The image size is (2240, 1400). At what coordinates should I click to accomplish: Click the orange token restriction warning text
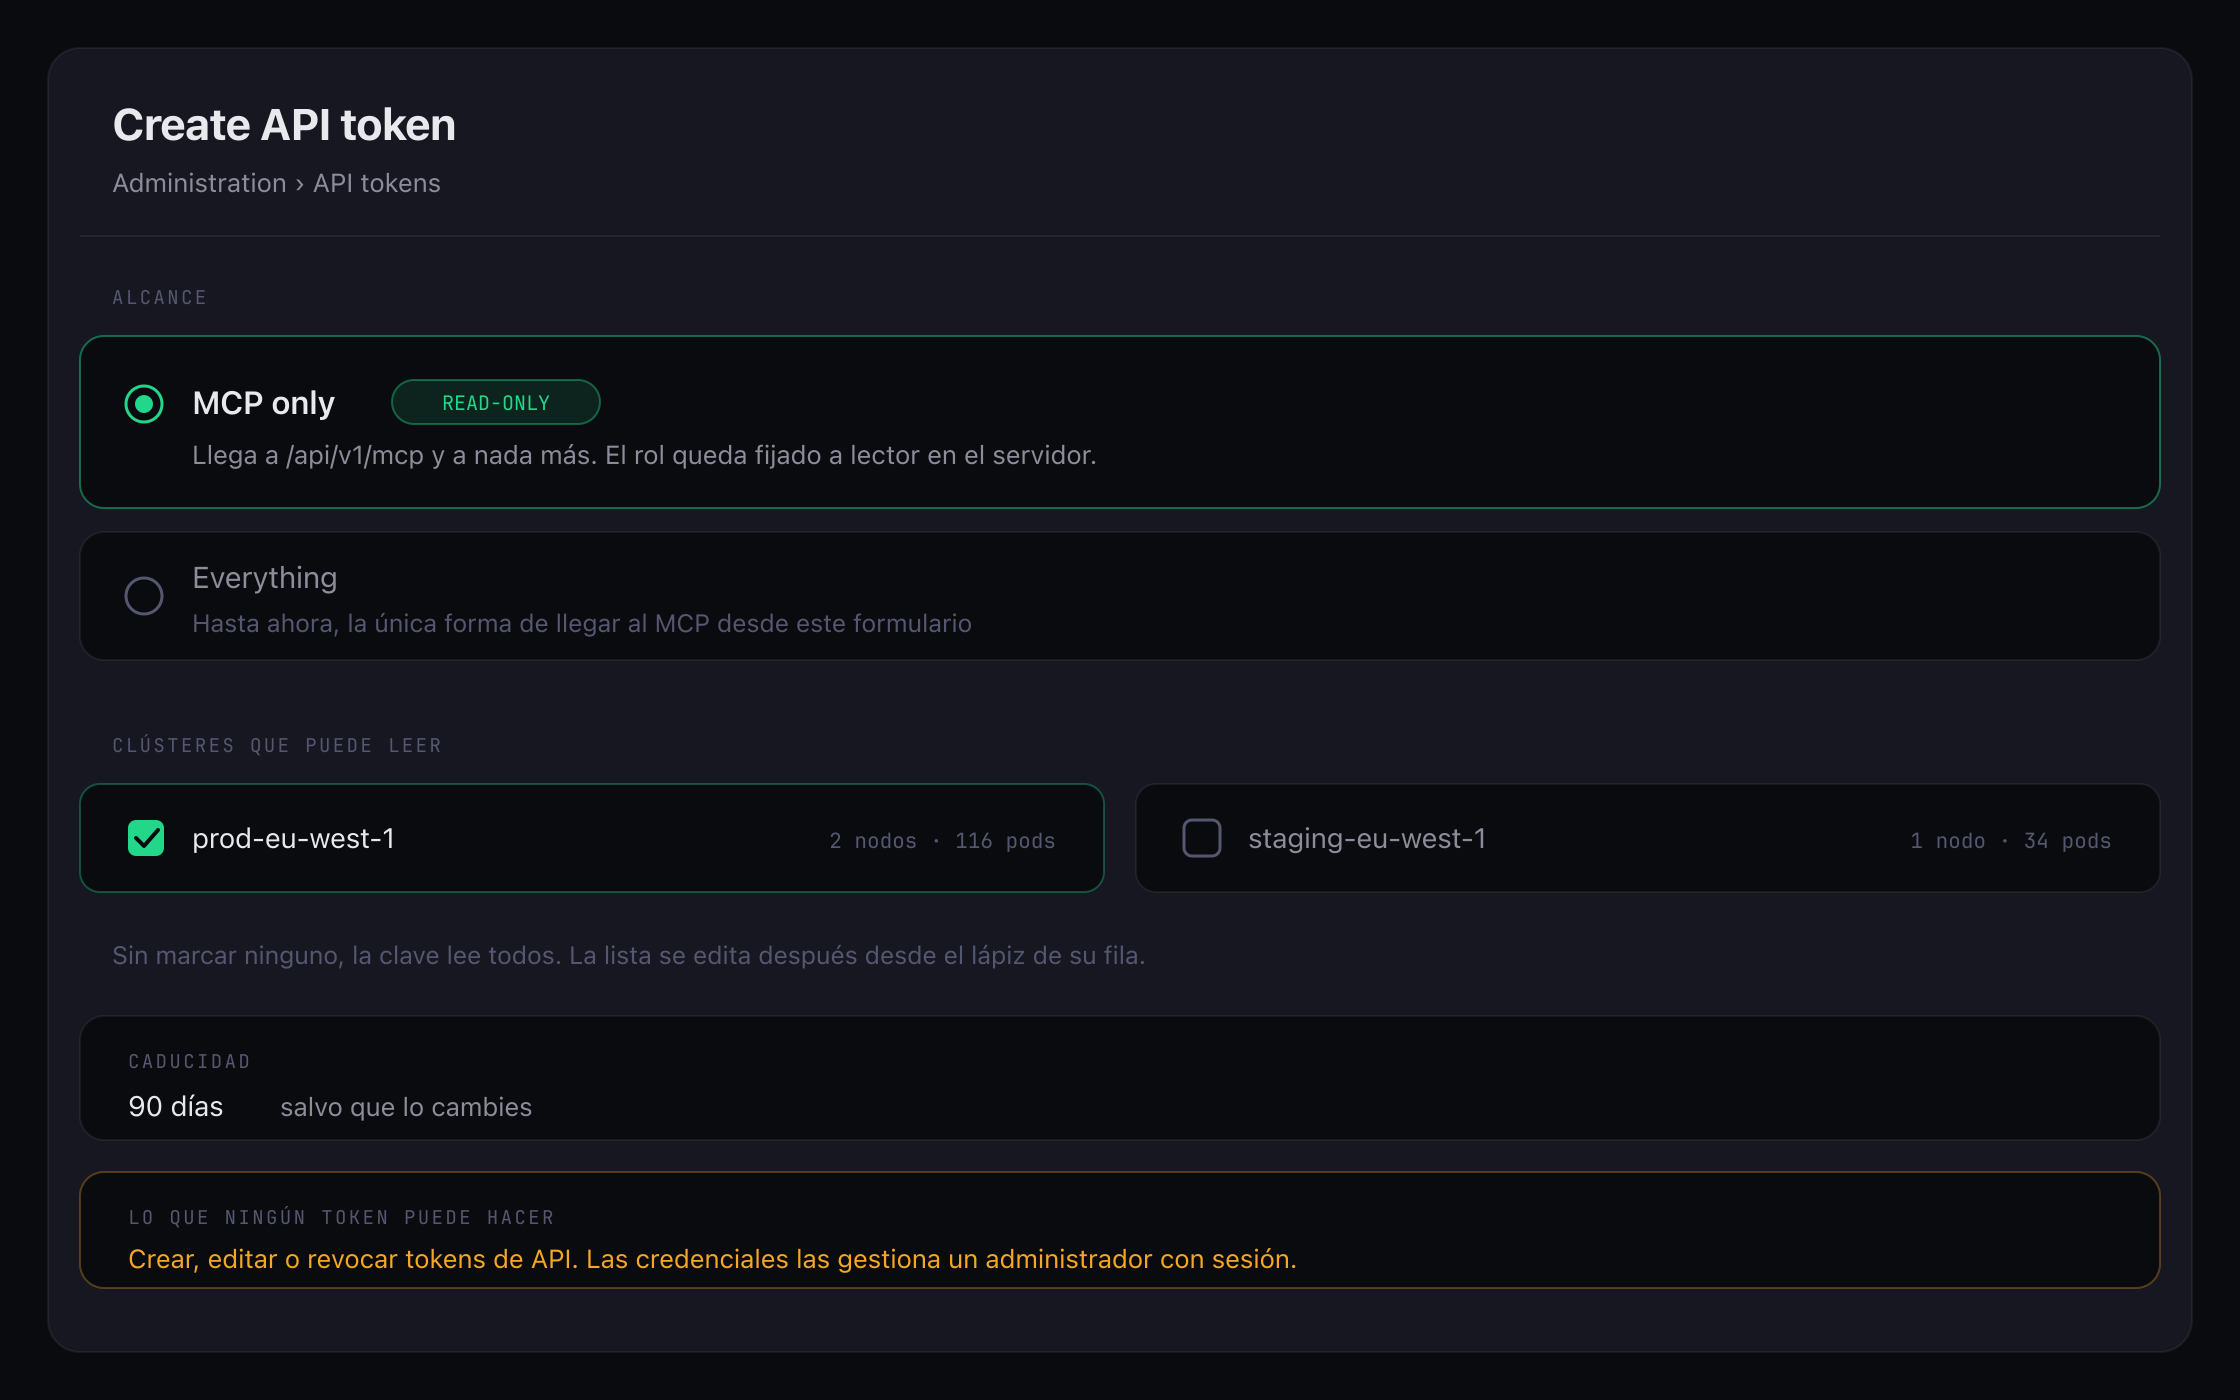click(712, 1259)
